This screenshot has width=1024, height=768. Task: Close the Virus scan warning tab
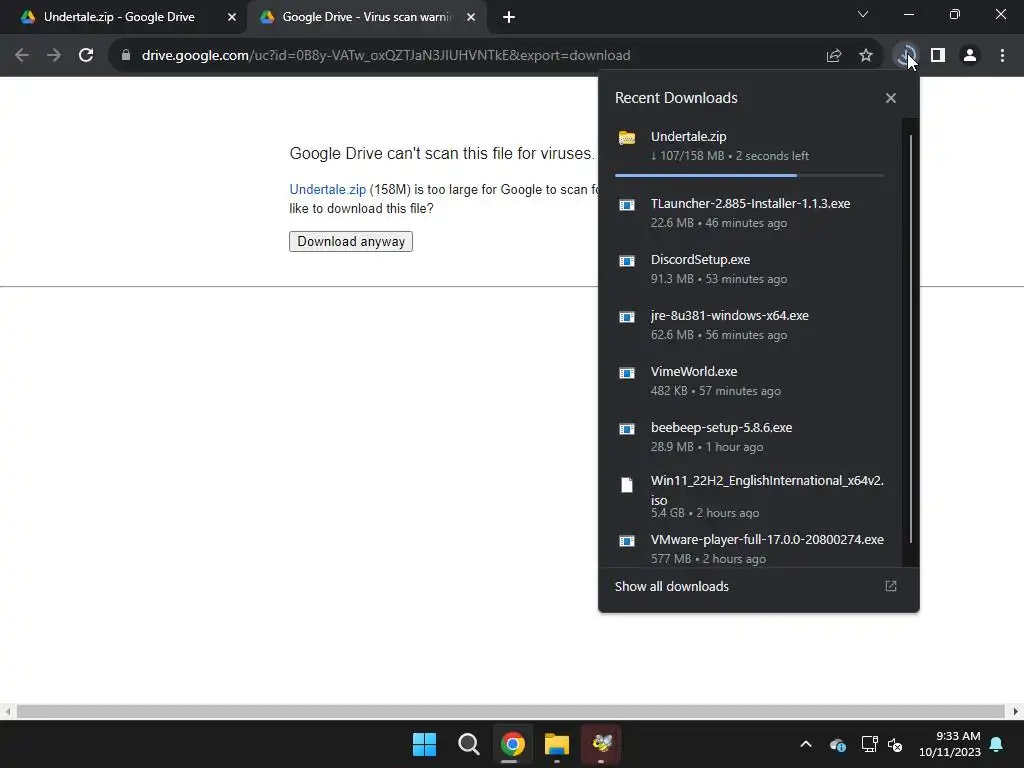[471, 17]
